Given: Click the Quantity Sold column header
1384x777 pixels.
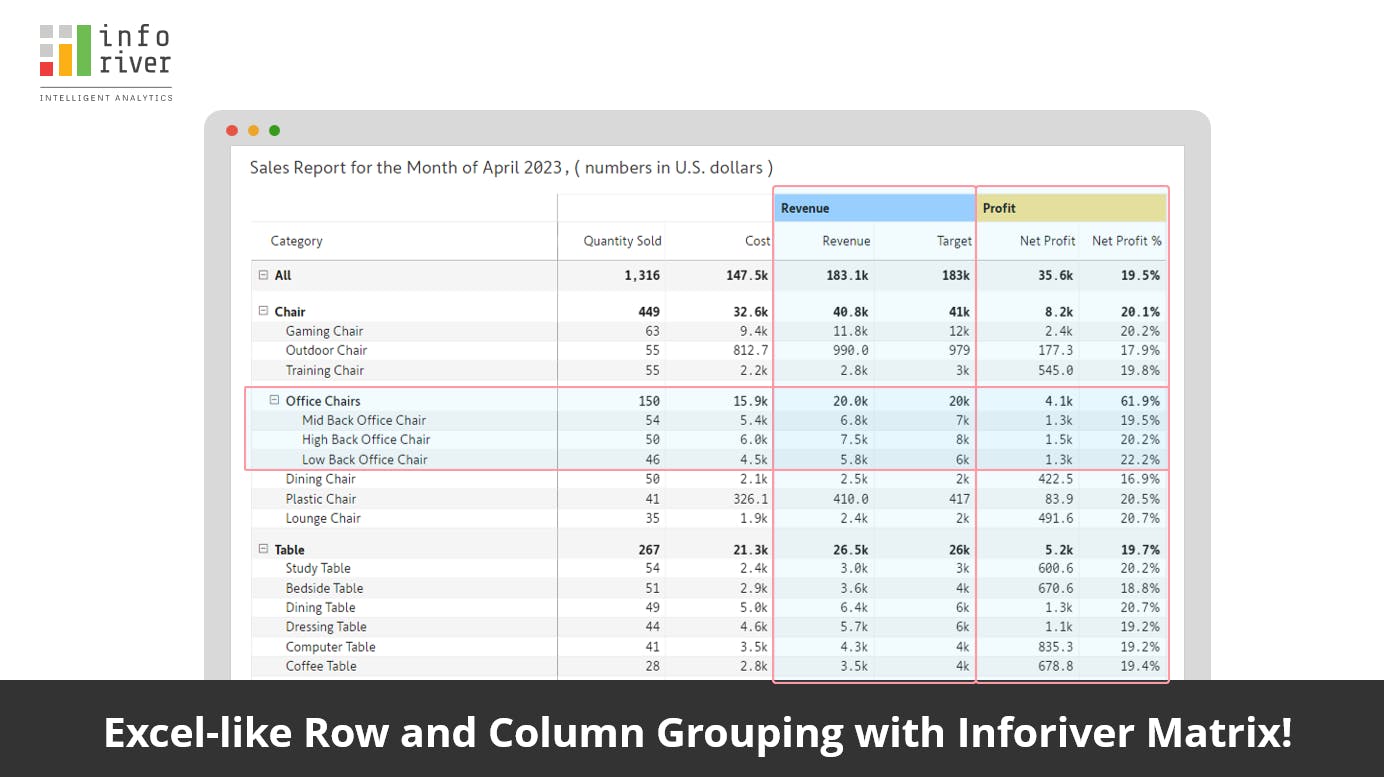Looking at the screenshot, I should click(622, 241).
